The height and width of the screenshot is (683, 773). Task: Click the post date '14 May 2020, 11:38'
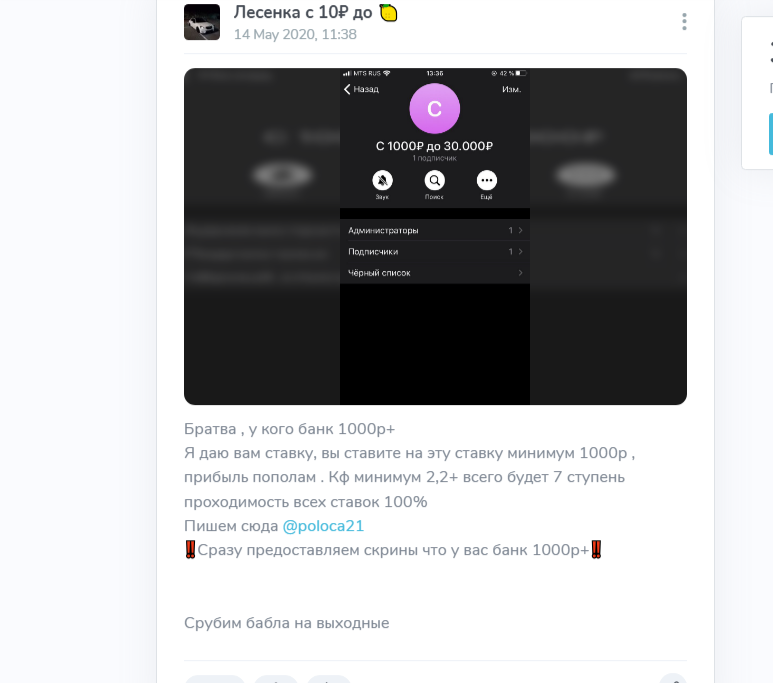pyautogui.click(x=295, y=35)
